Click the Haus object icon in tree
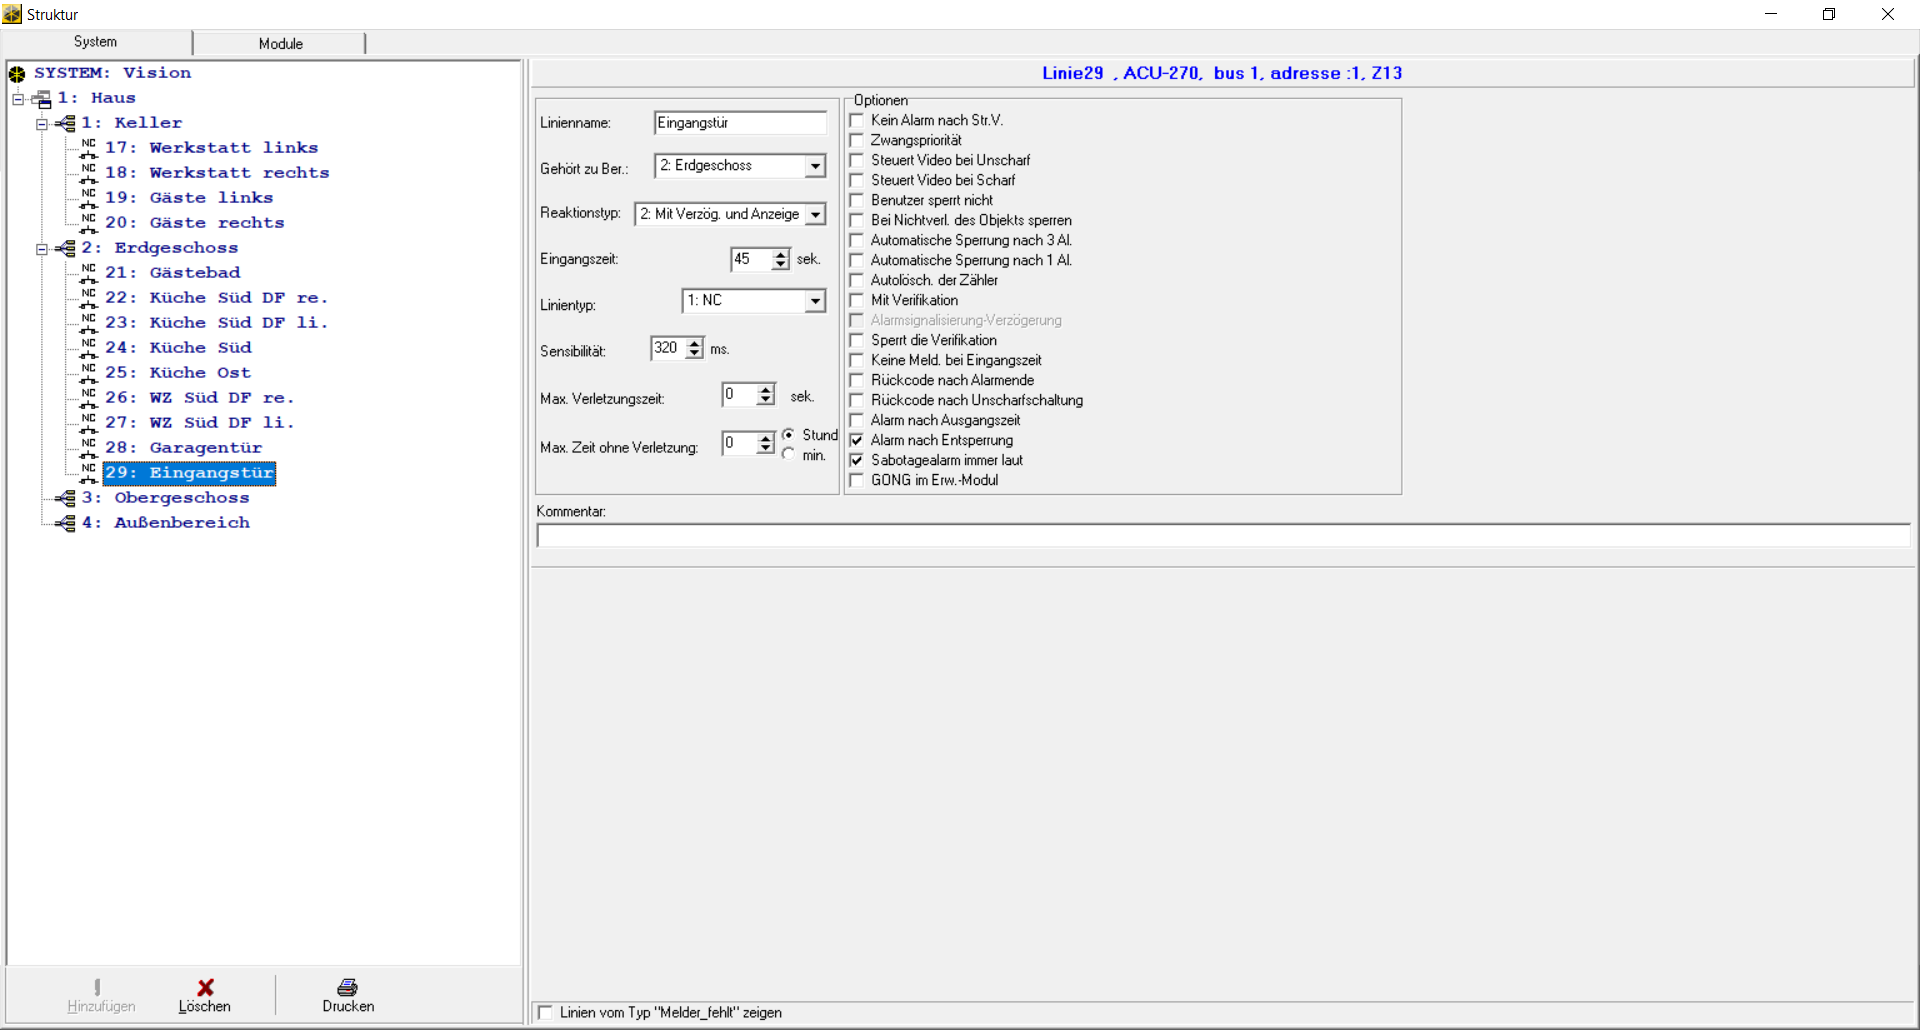The width and height of the screenshot is (1920, 1030). pyautogui.click(x=42, y=99)
